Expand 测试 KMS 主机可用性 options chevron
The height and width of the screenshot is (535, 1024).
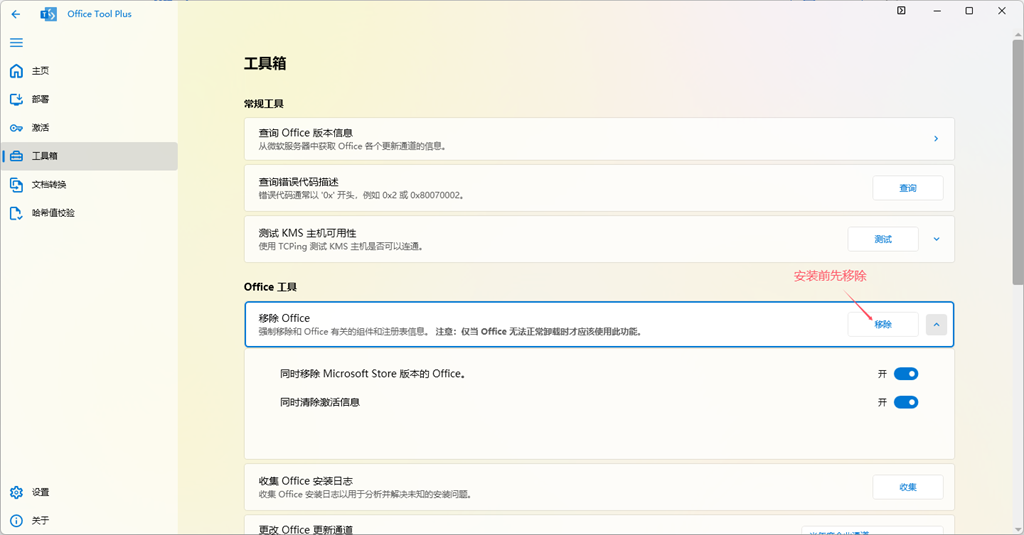936,239
